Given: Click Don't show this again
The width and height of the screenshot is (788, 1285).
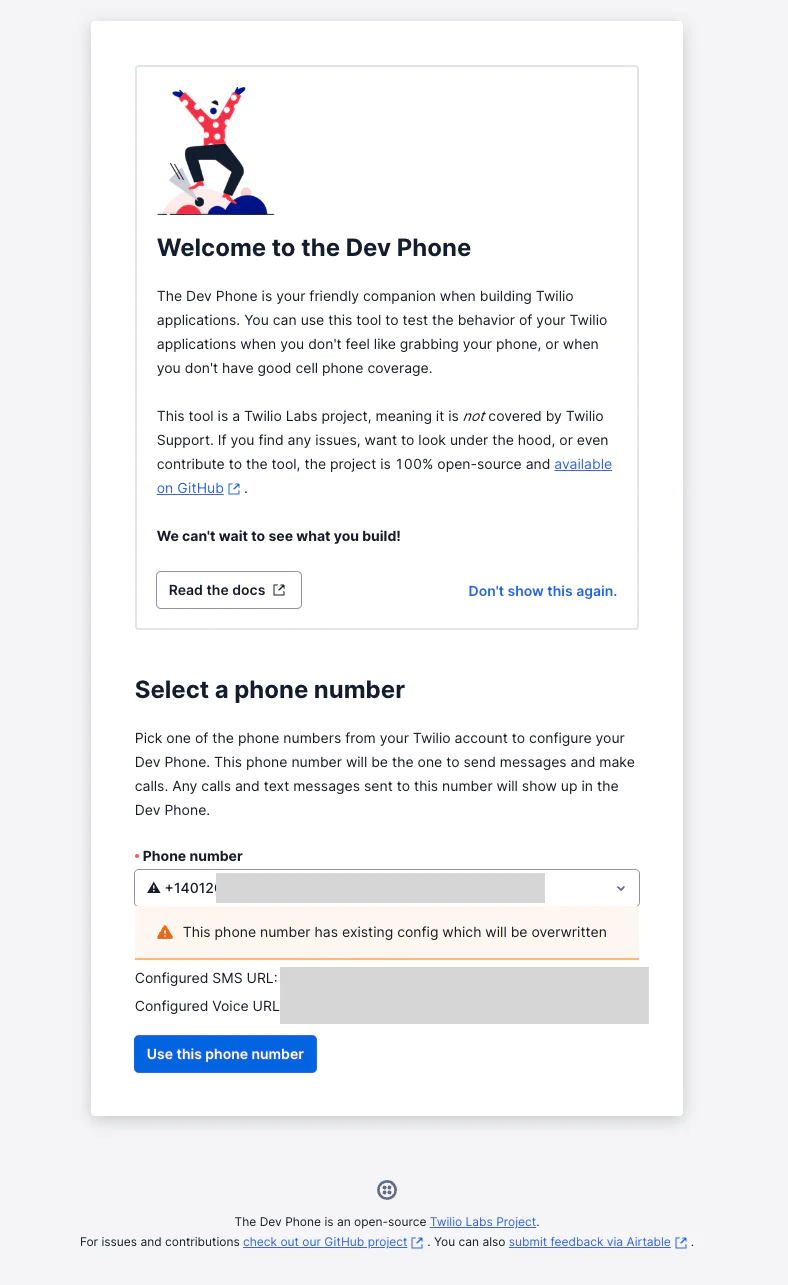Looking at the screenshot, I should pyautogui.click(x=542, y=591).
